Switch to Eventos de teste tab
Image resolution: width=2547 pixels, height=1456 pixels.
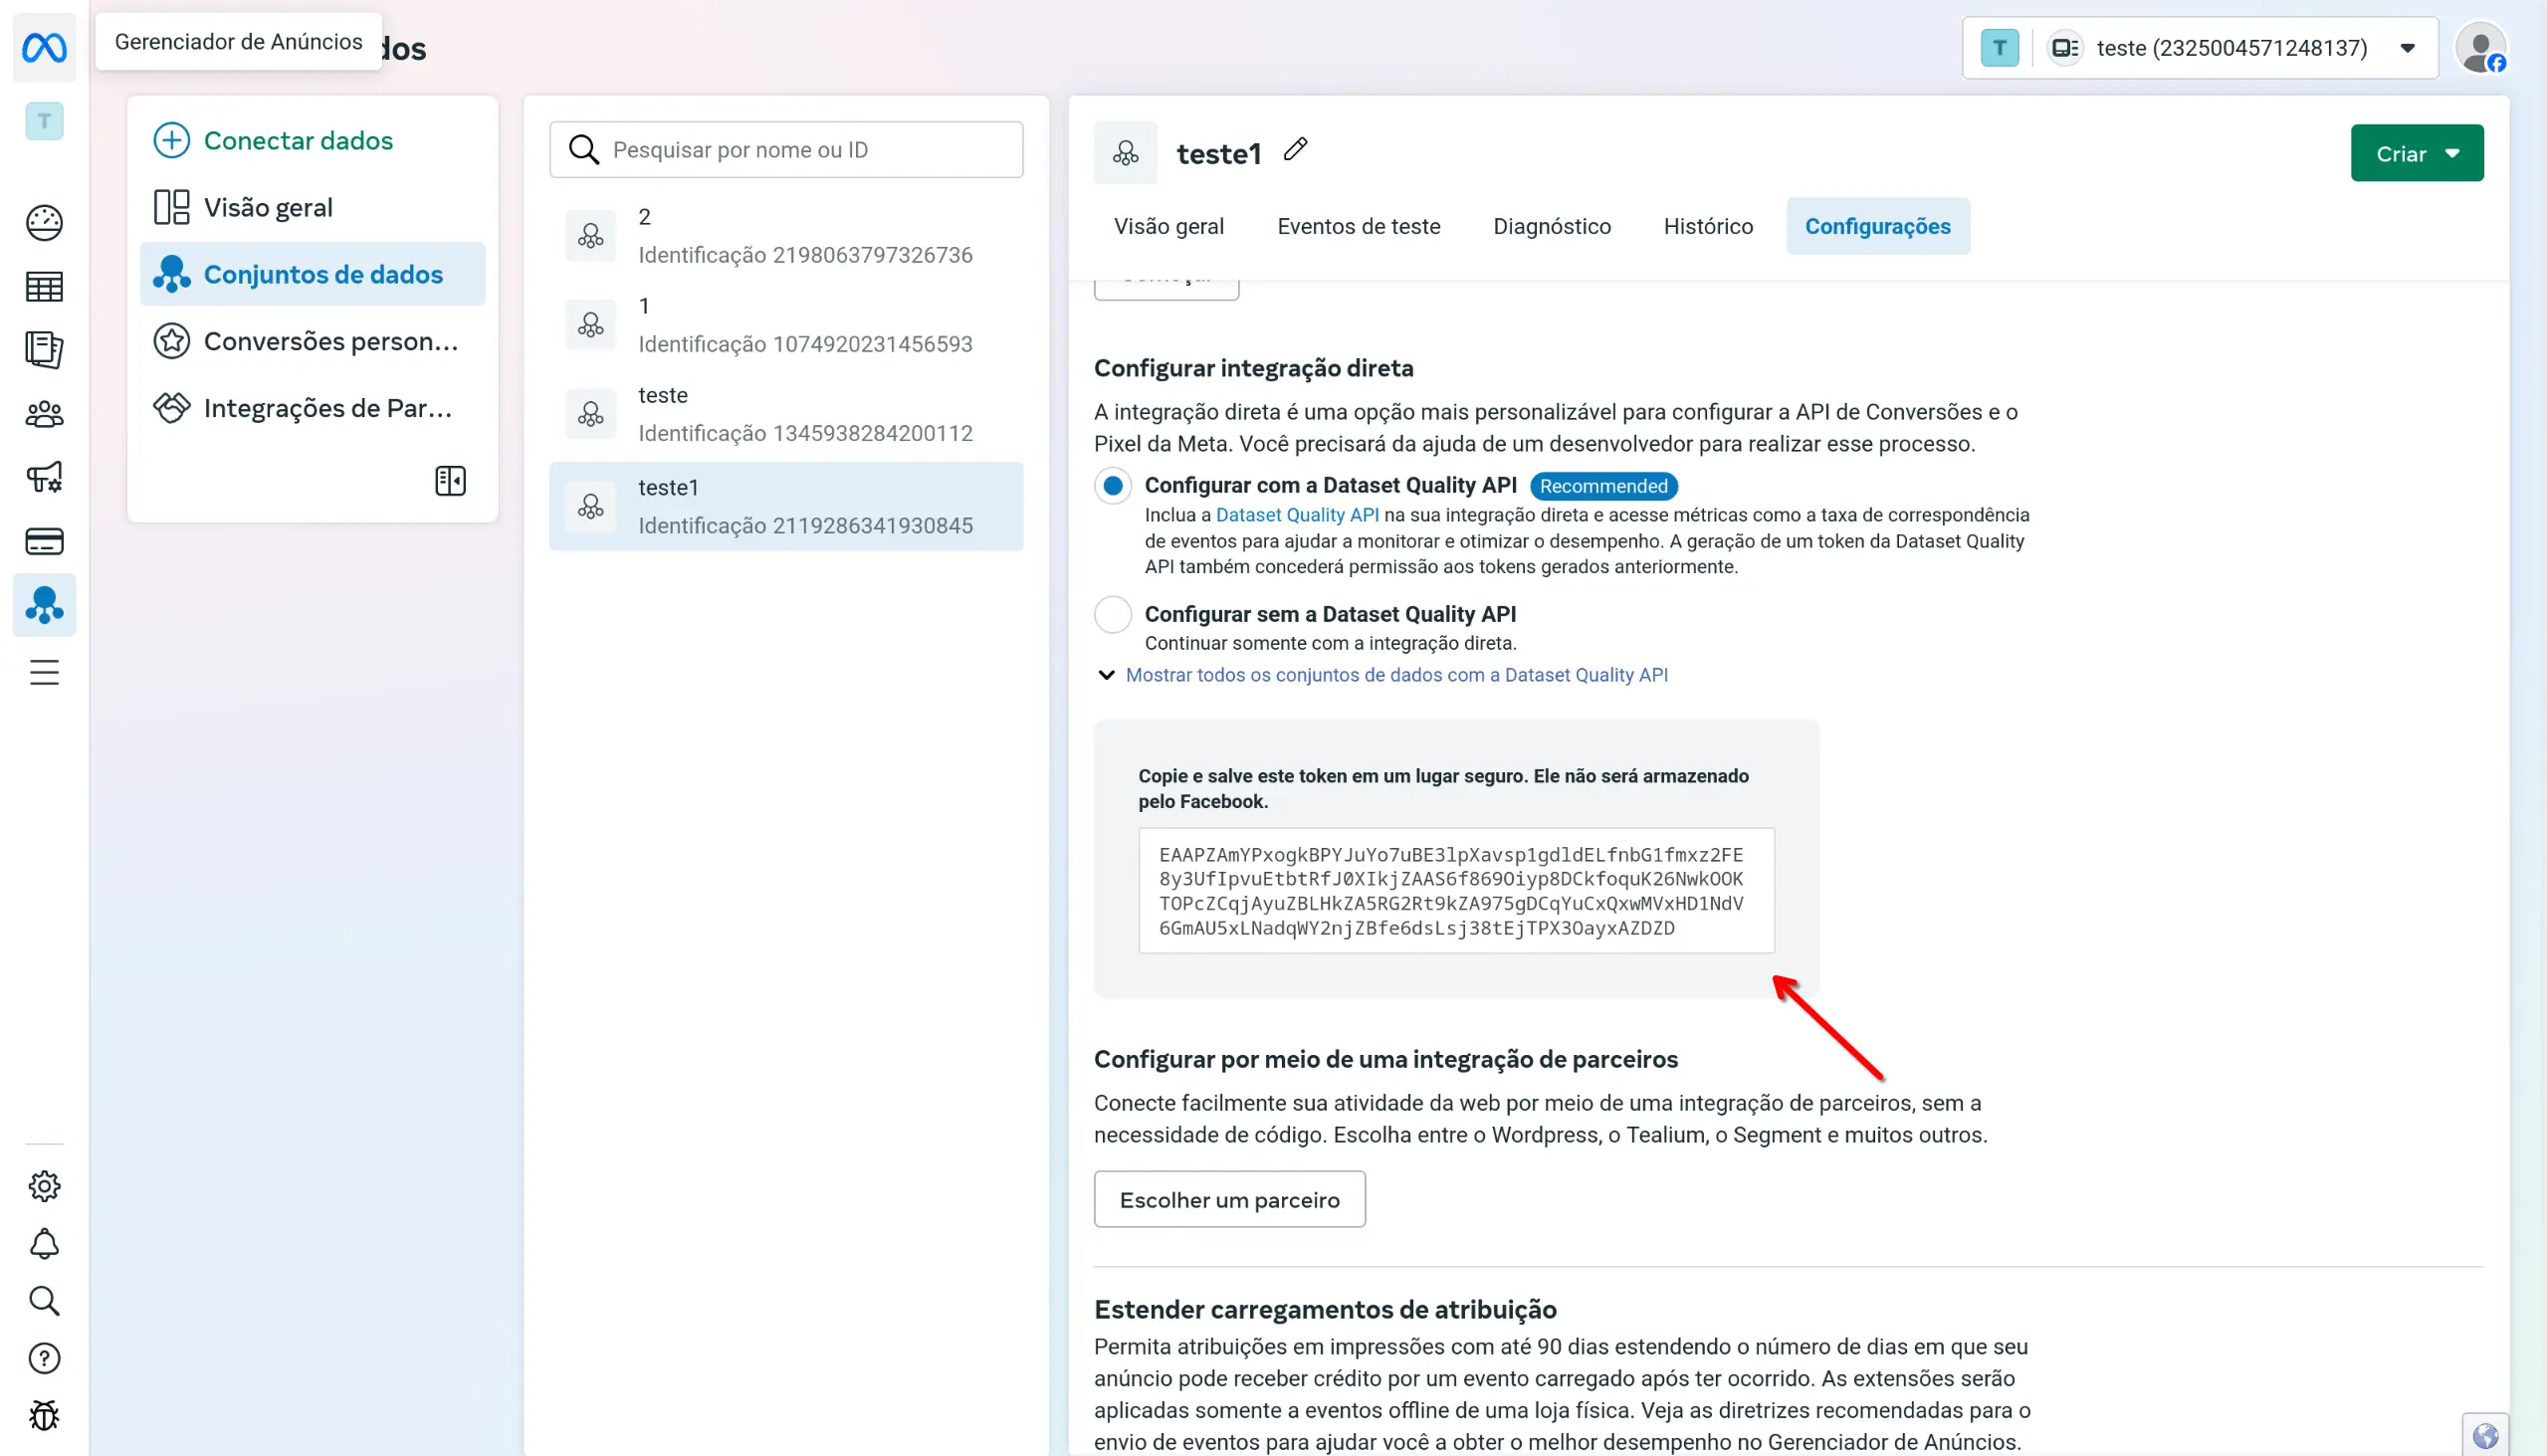pos(1358,226)
